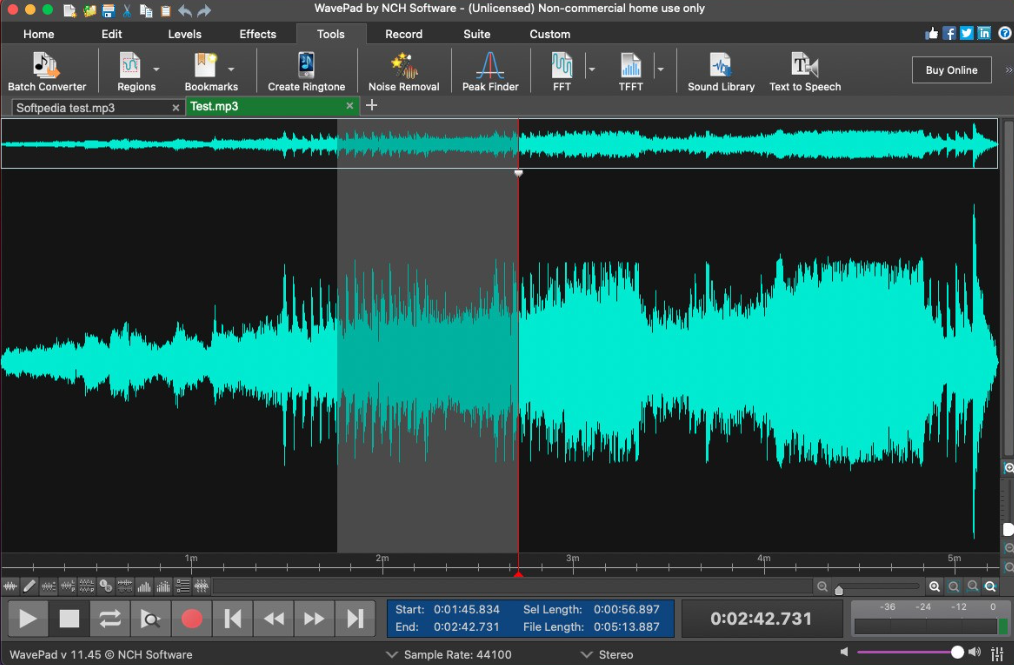Jump to end of the file
1014x665 pixels.
(x=355, y=619)
